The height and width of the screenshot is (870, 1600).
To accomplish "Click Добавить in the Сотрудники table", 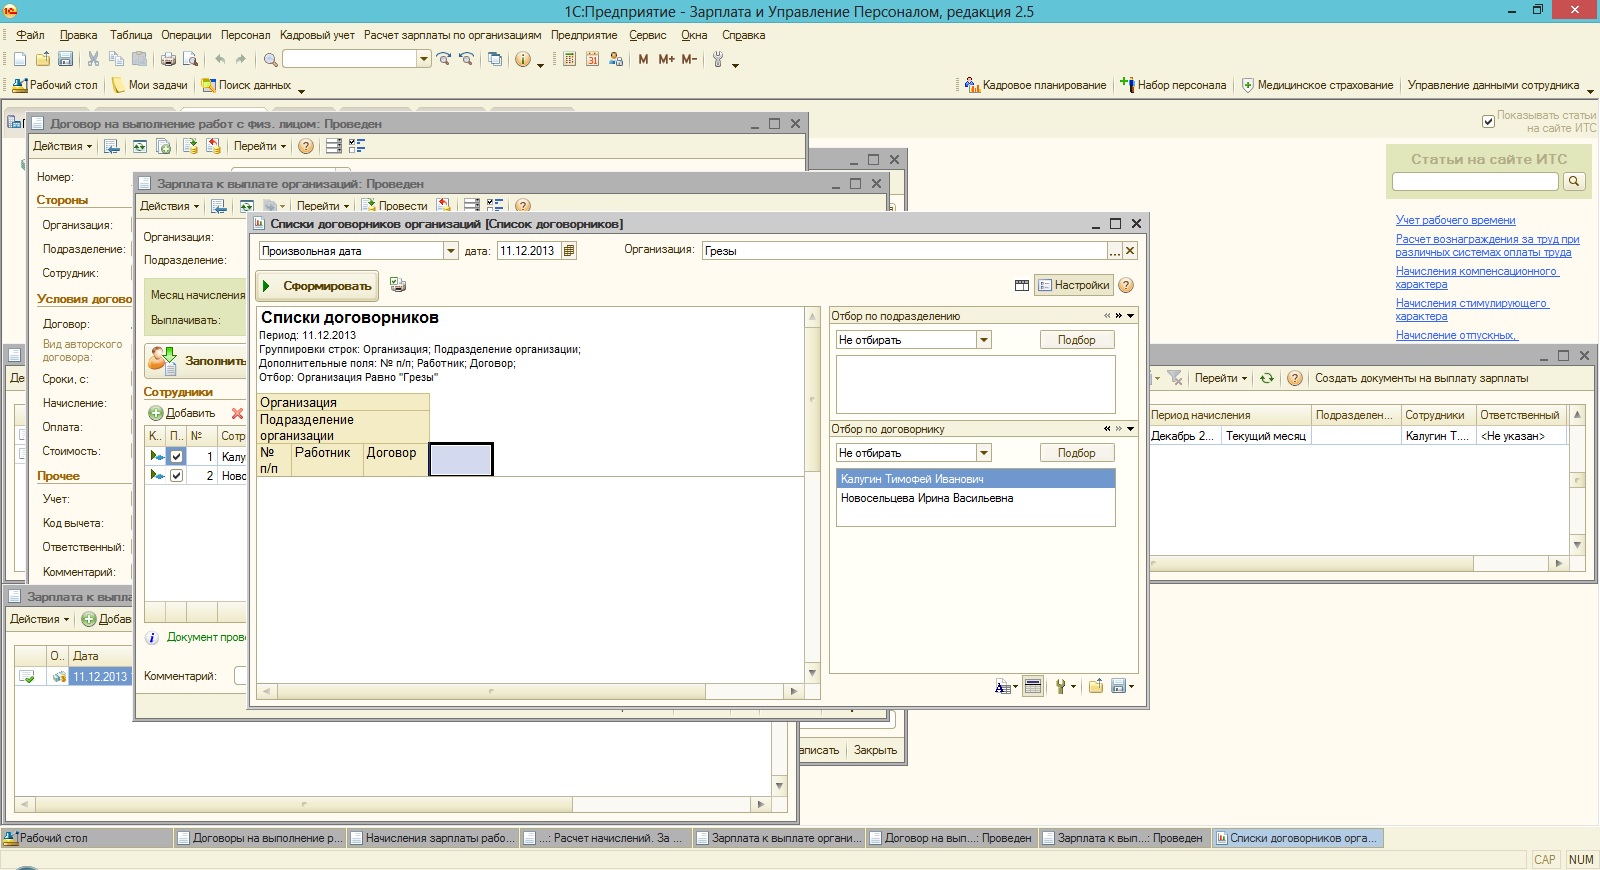I will click(x=182, y=413).
